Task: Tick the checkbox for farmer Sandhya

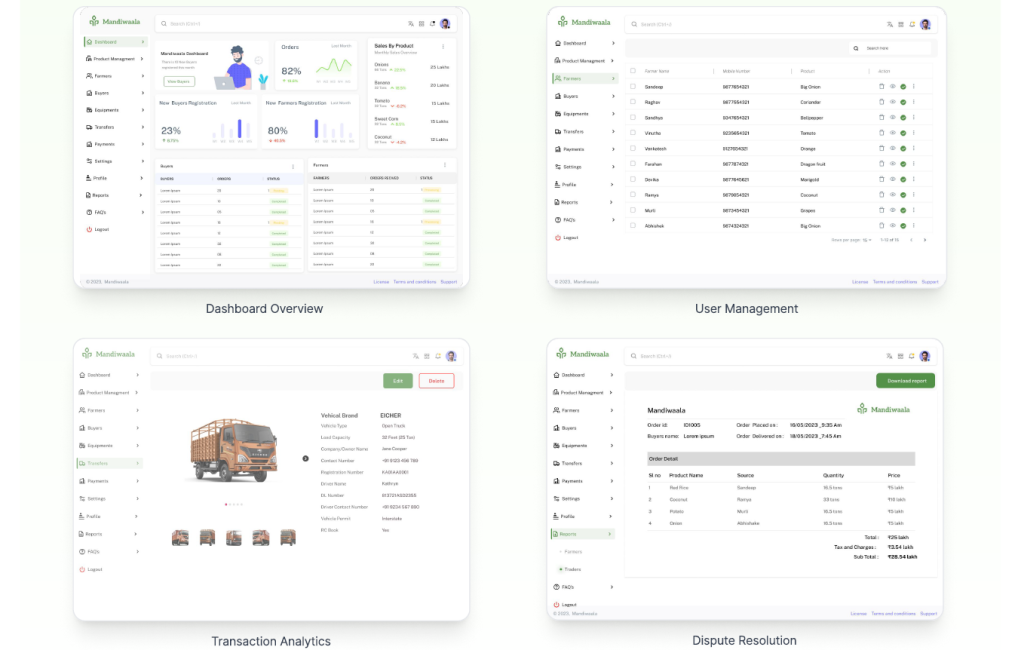Action: [x=633, y=118]
